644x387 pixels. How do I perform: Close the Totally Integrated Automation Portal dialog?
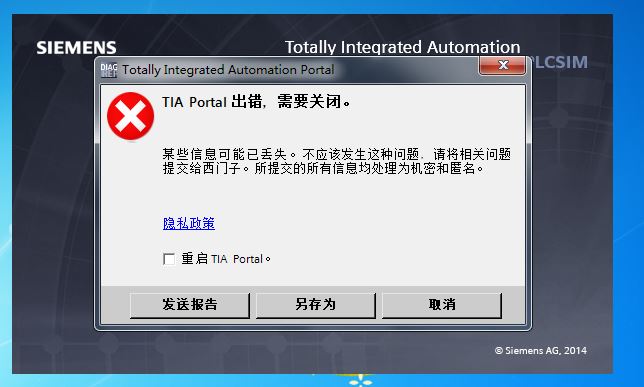pos(502,66)
